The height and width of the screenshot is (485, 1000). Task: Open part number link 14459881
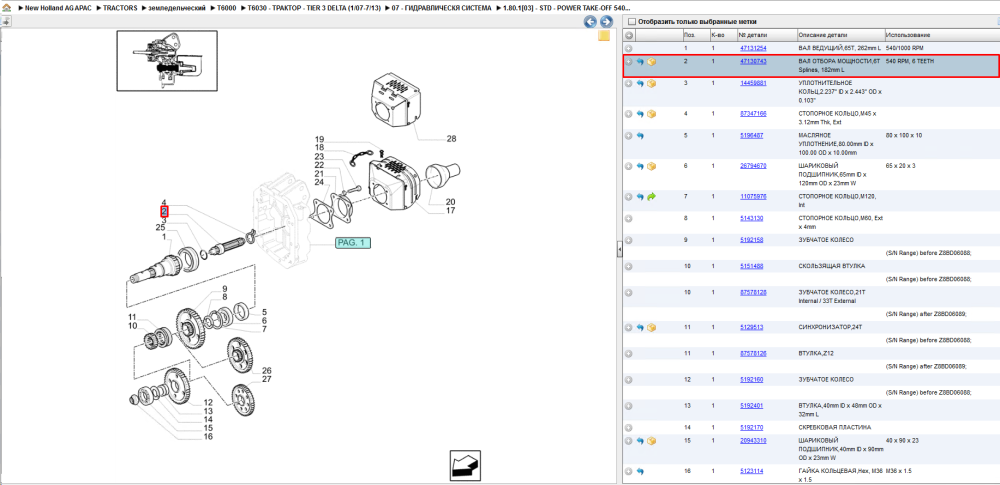coord(753,83)
